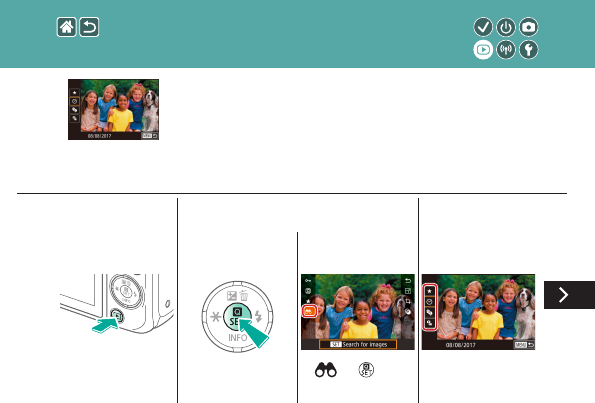595x403 pixels.
Task: Open the checkmark basics section icon
Action: pos(483,27)
